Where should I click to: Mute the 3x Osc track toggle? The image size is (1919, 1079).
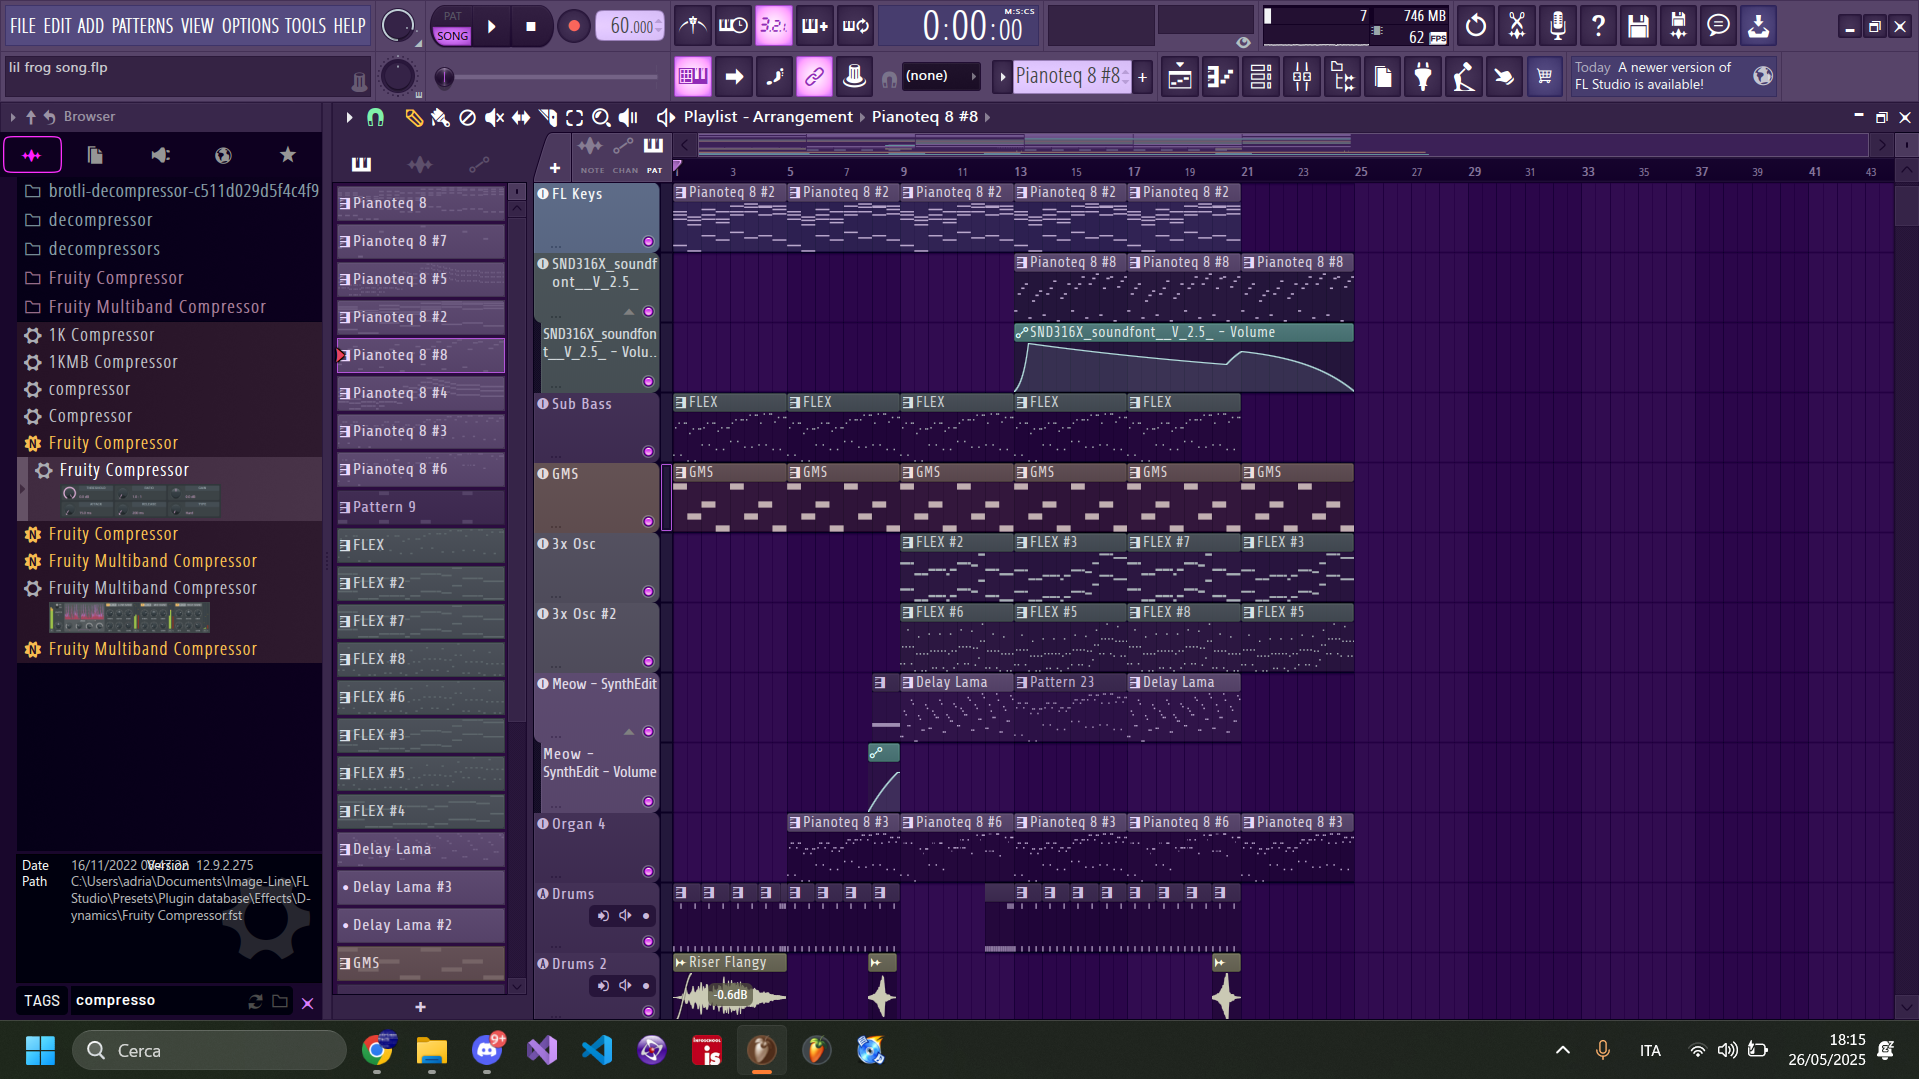pos(648,592)
